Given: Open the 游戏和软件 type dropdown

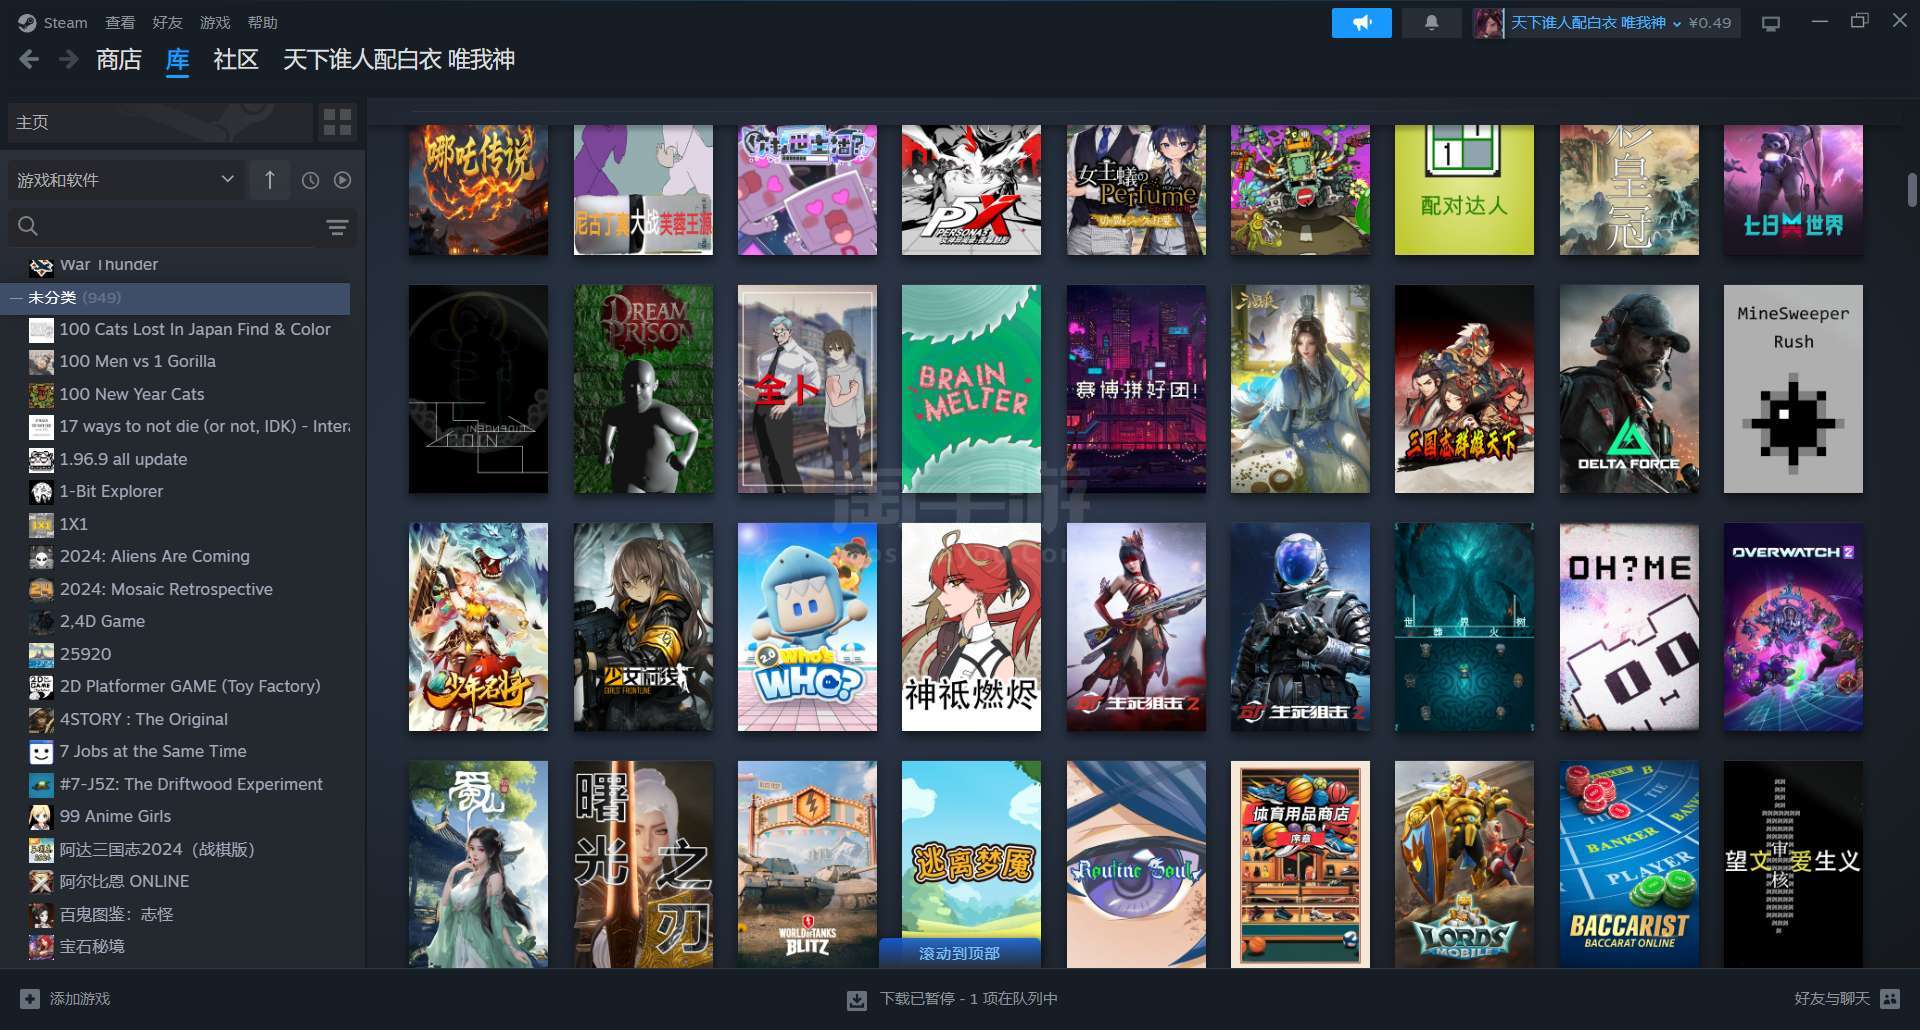Looking at the screenshot, I should point(126,180).
